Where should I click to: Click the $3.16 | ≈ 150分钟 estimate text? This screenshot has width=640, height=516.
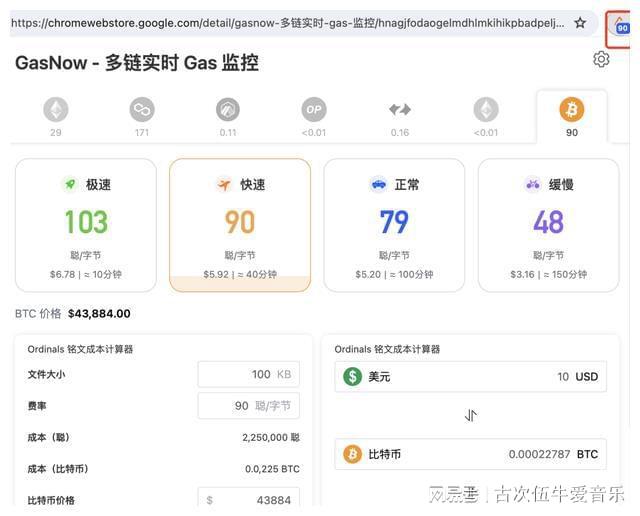click(549, 274)
